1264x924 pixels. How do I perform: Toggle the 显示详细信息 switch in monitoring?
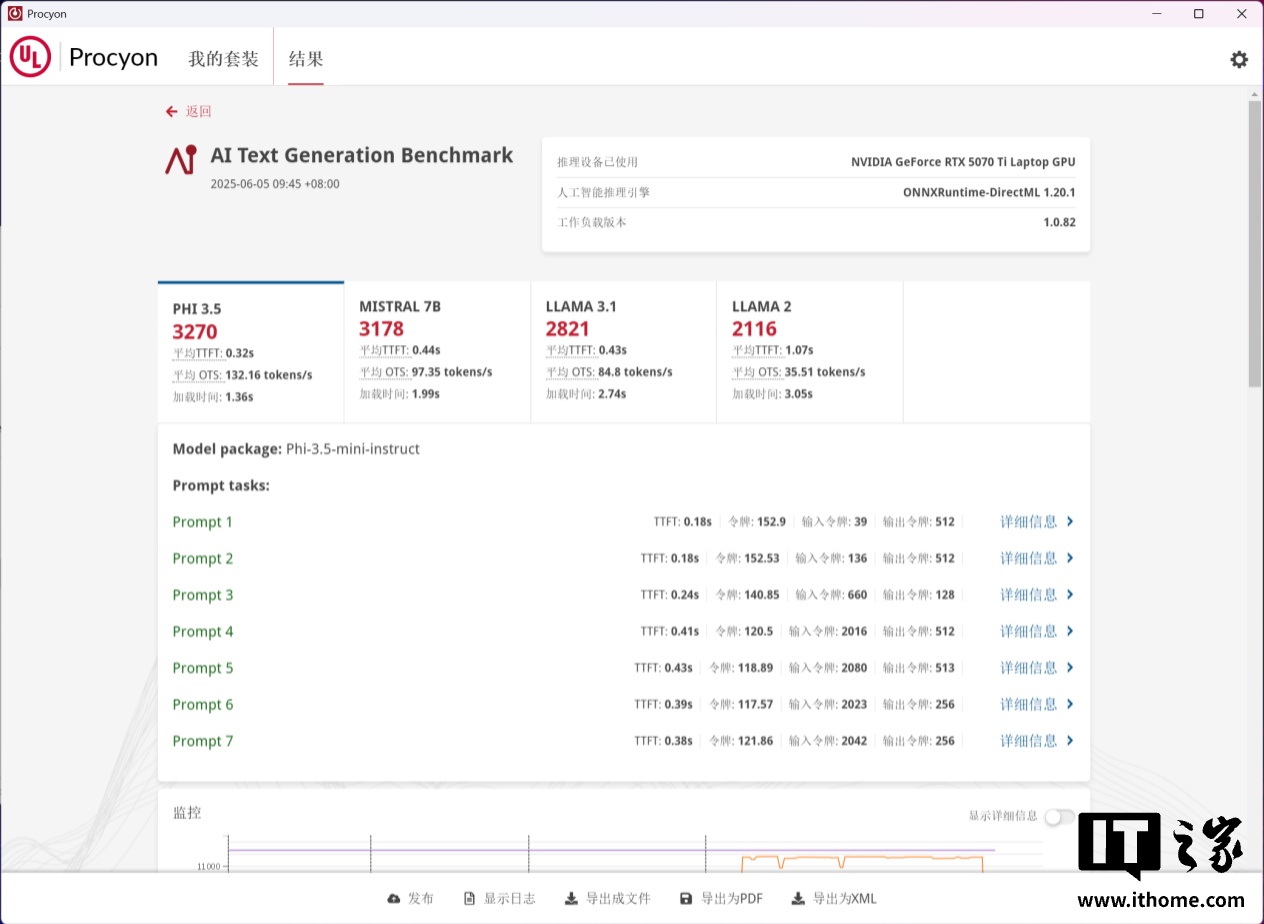coord(1059,817)
